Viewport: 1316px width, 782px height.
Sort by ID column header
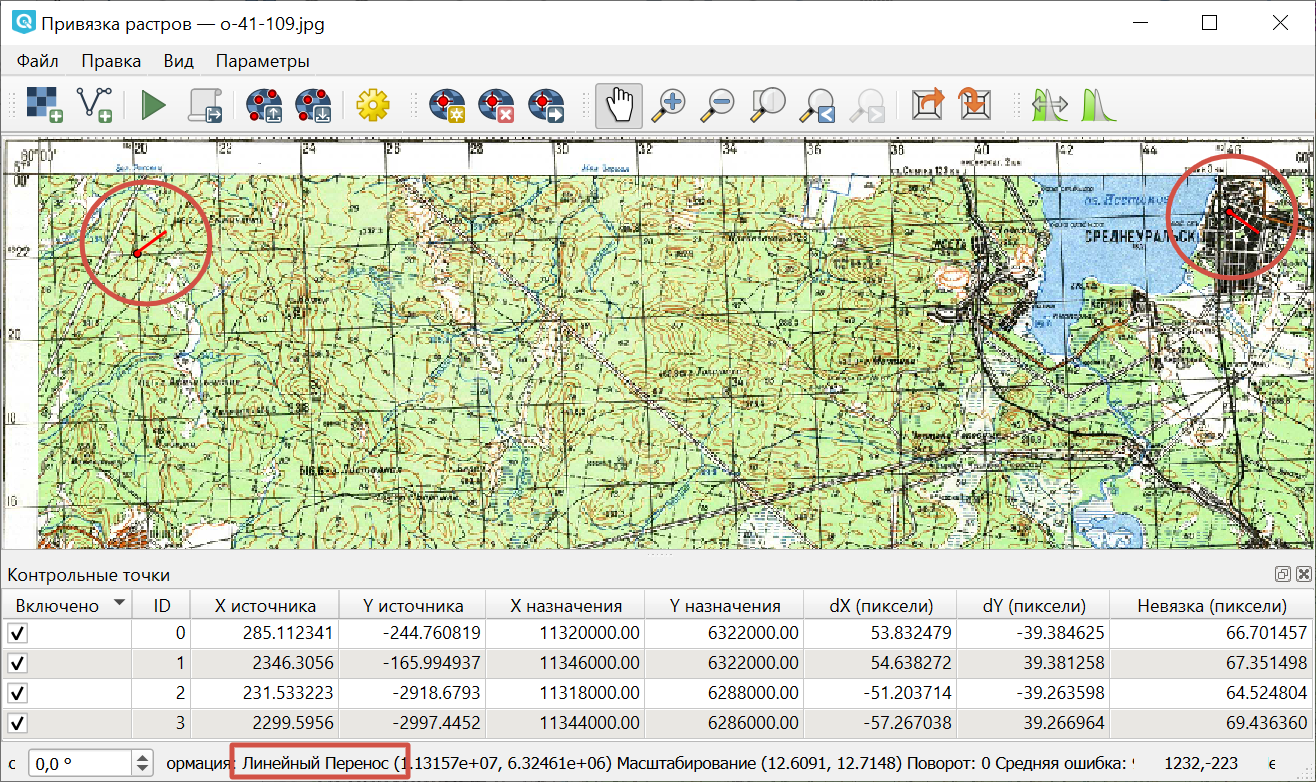(x=162, y=605)
